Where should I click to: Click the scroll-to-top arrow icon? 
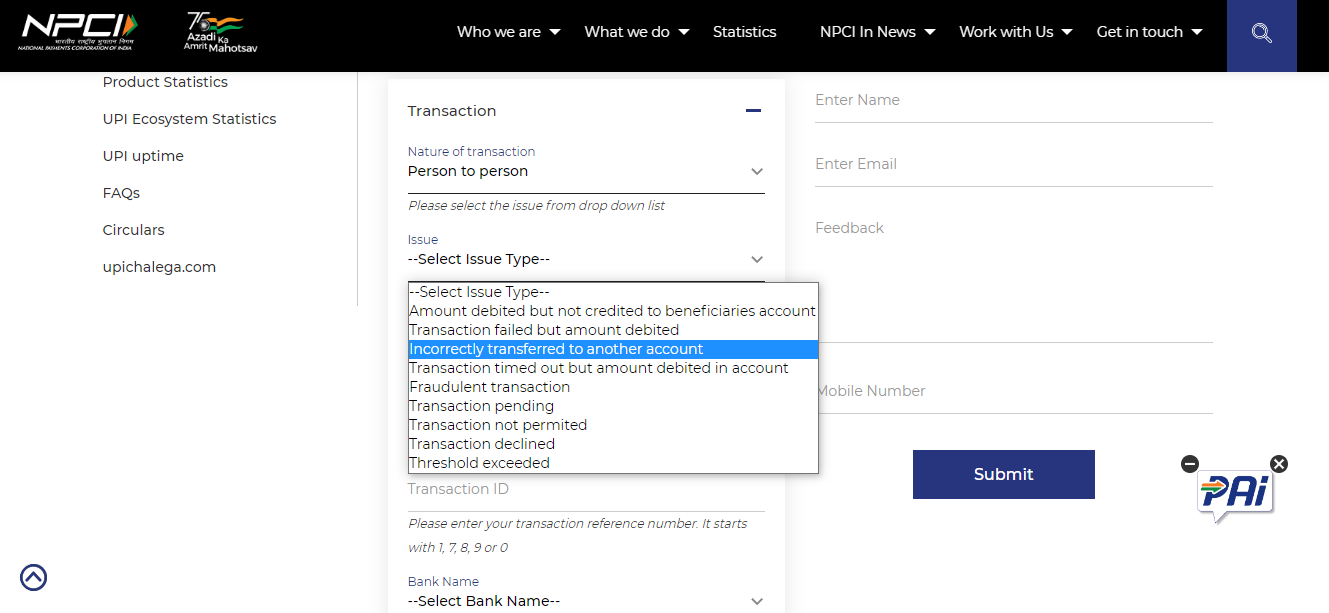pos(33,577)
